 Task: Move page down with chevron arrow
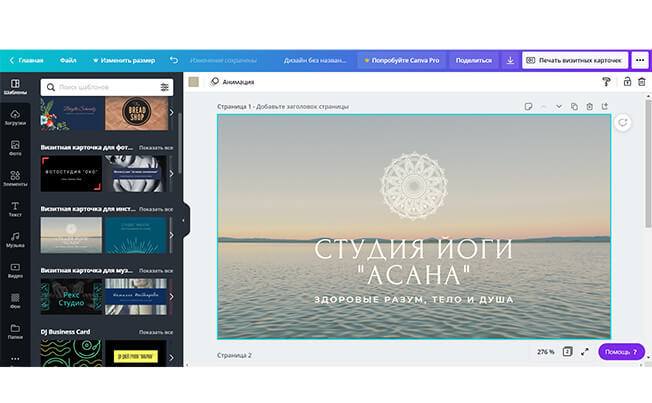559,106
